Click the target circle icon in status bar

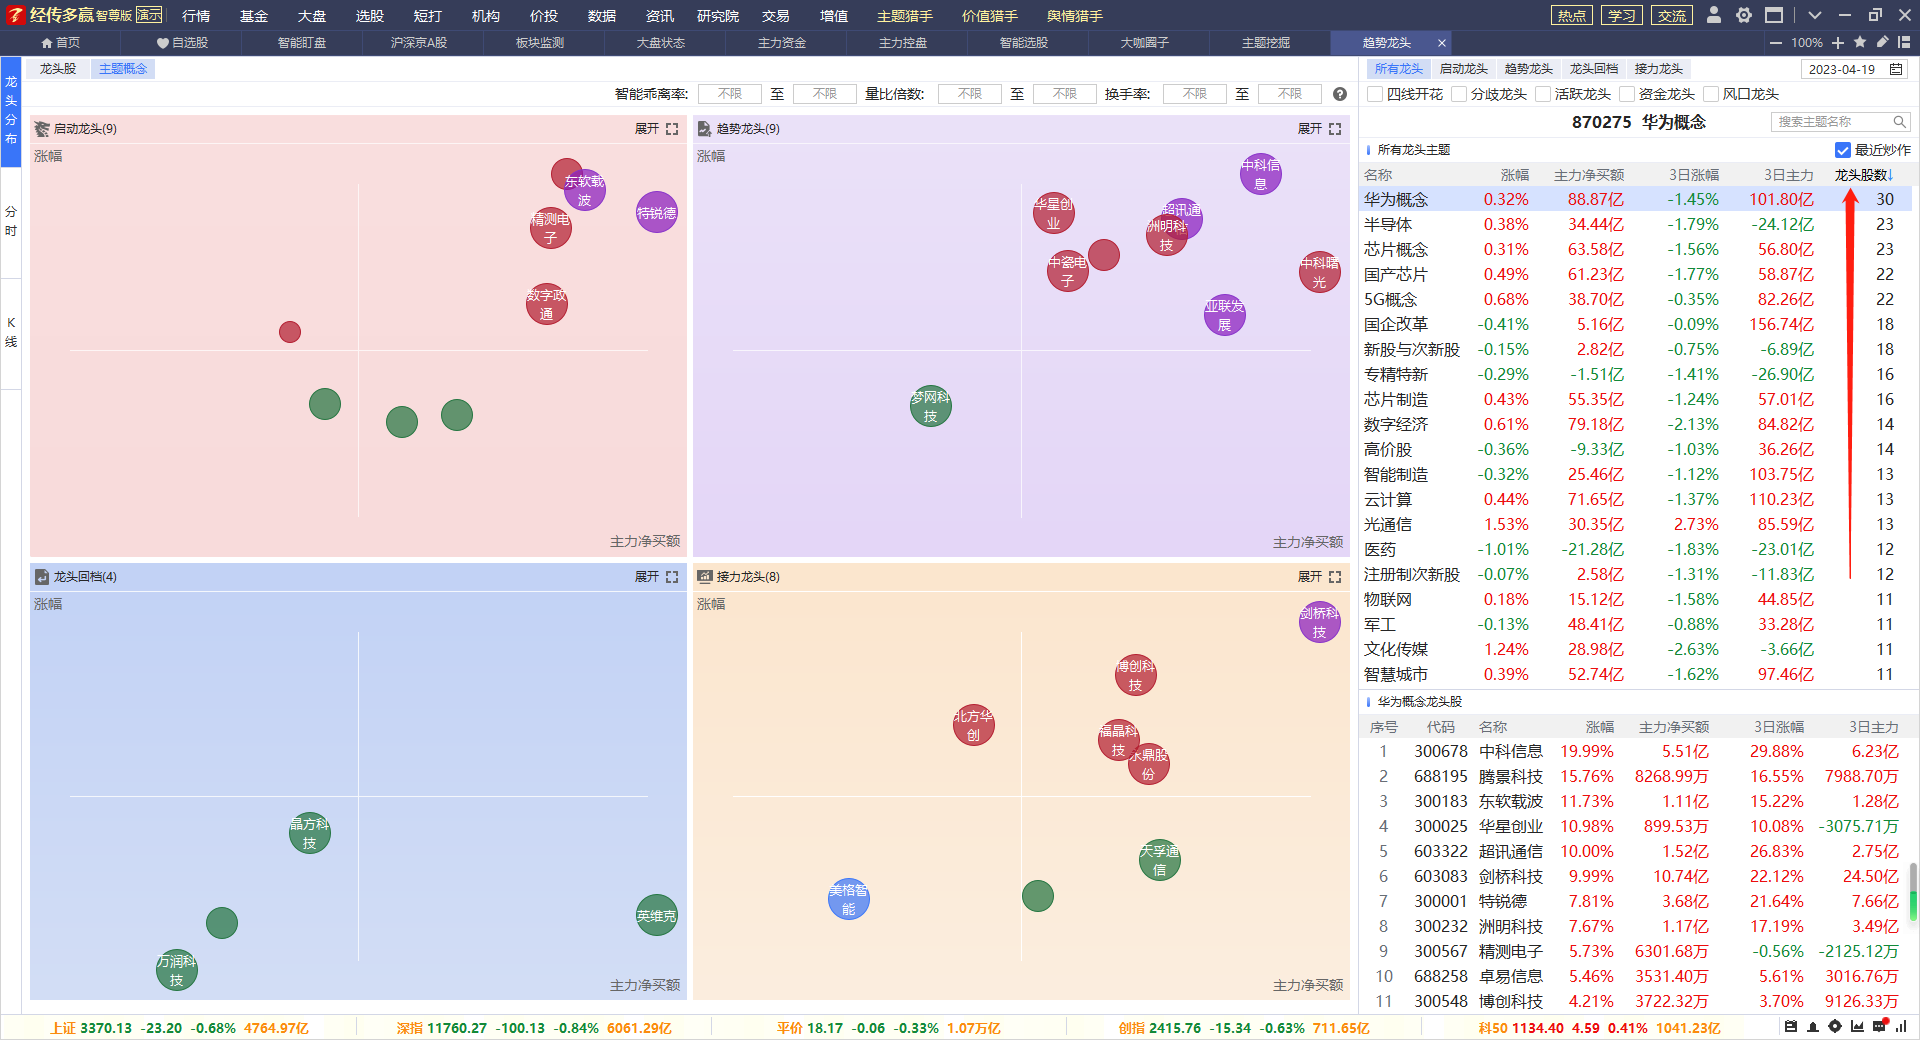pyautogui.click(x=1835, y=1027)
